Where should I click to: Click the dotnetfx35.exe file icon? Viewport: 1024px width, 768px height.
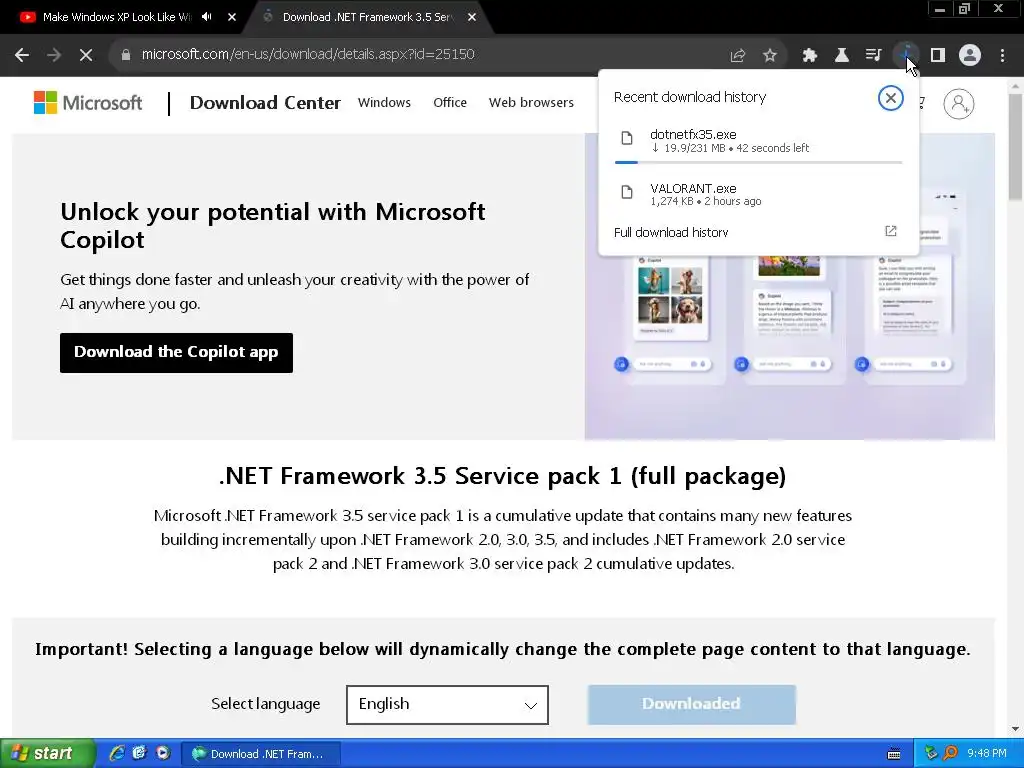pos(627,138)
